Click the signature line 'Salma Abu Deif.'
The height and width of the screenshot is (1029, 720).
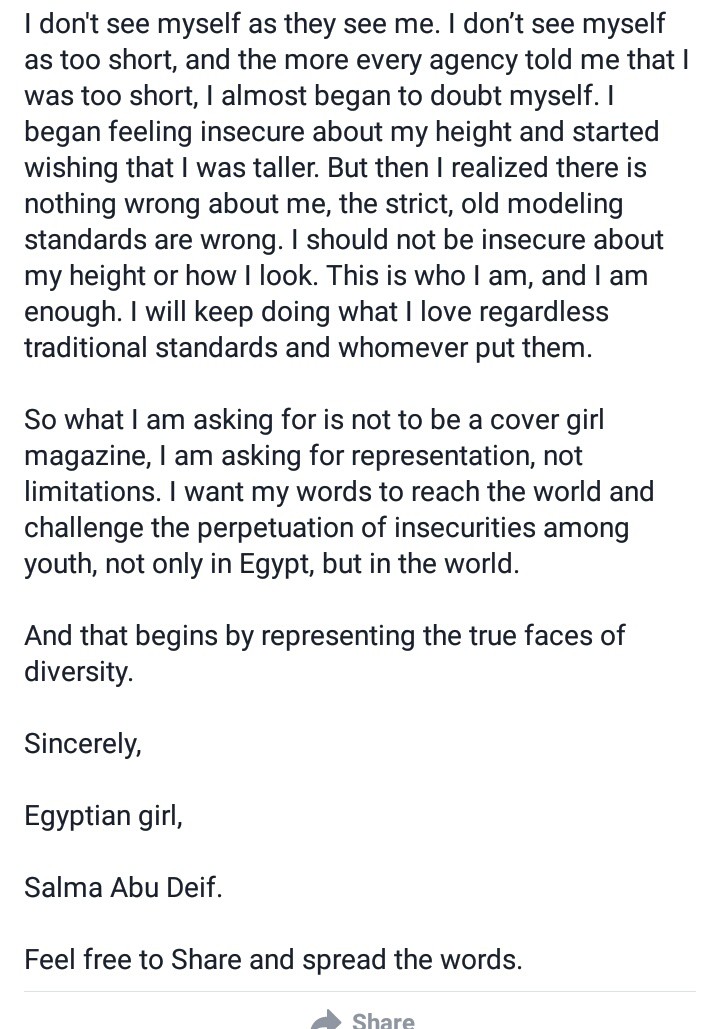tap(123, 887)
